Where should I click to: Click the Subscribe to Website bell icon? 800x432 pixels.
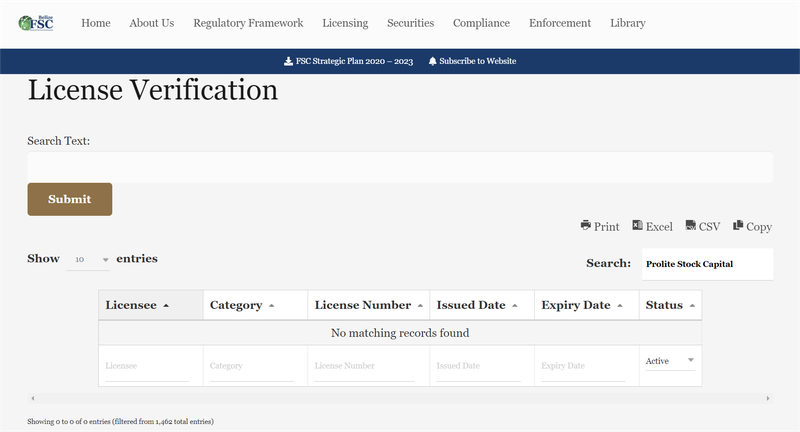(432, 61)
